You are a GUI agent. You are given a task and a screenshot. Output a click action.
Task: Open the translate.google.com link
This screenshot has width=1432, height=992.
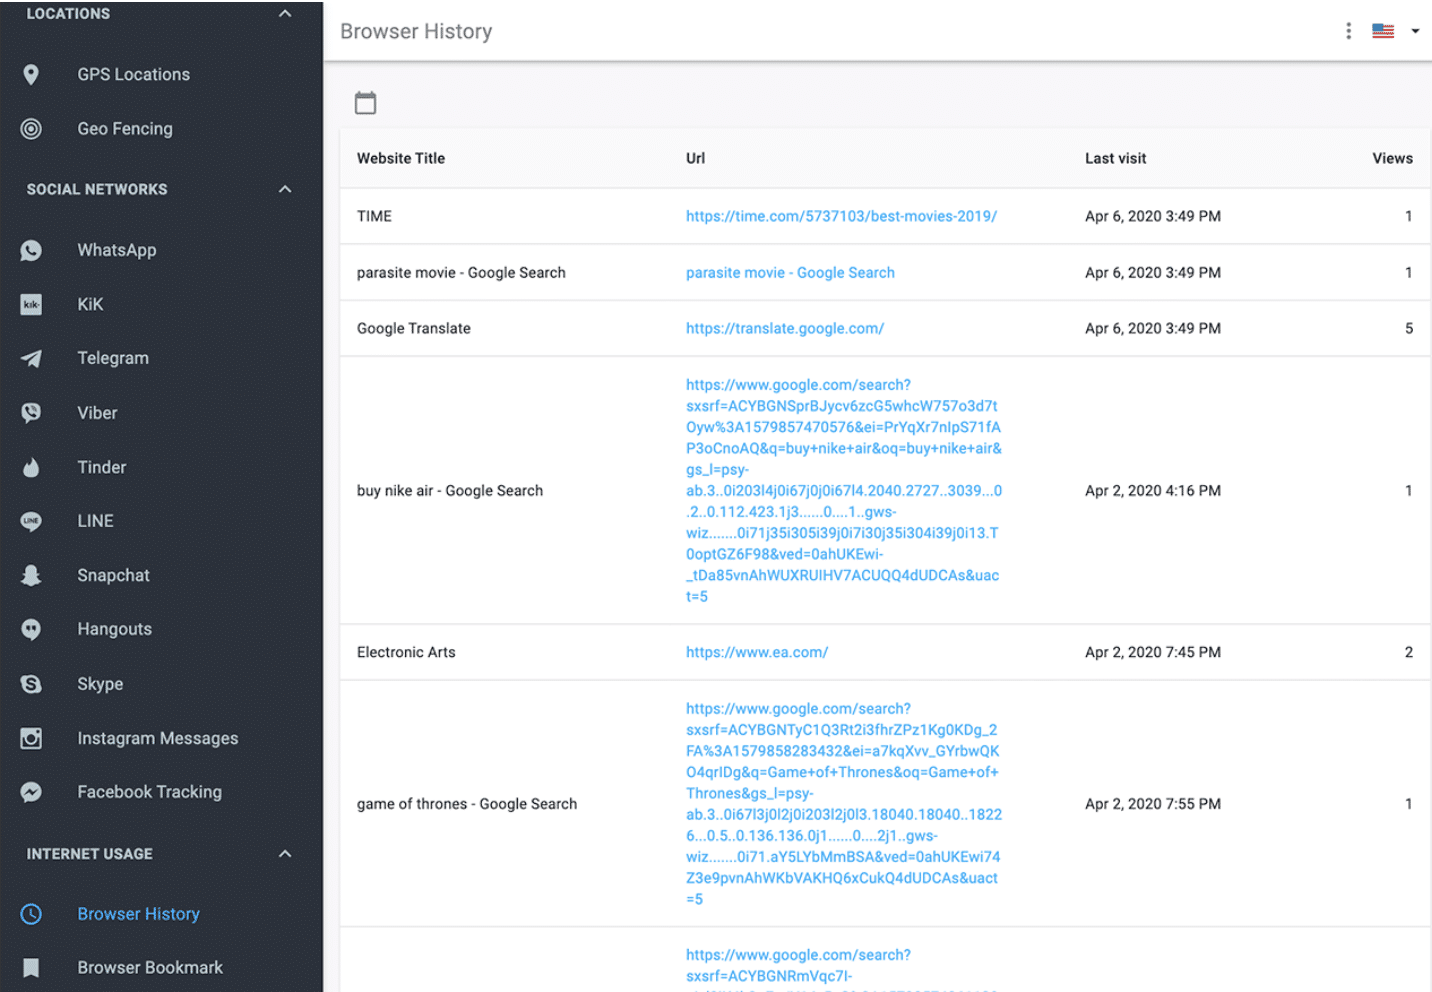coord(785,329)
